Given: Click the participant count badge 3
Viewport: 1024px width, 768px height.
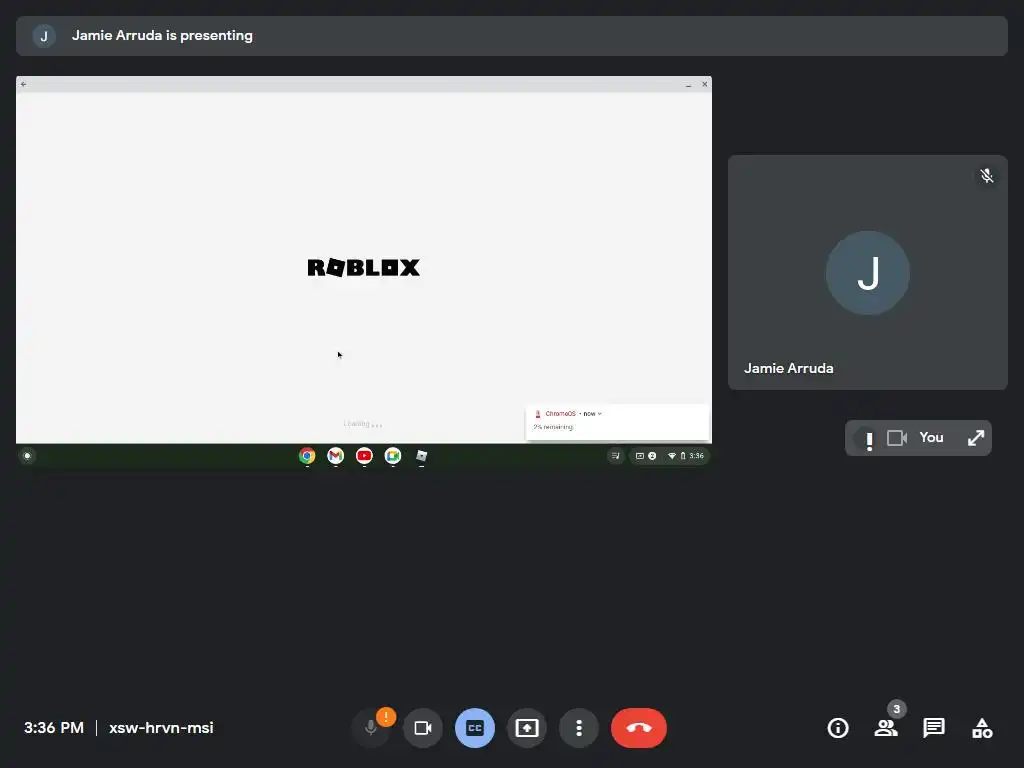Looking at the screenshot, I should (897, 709).
